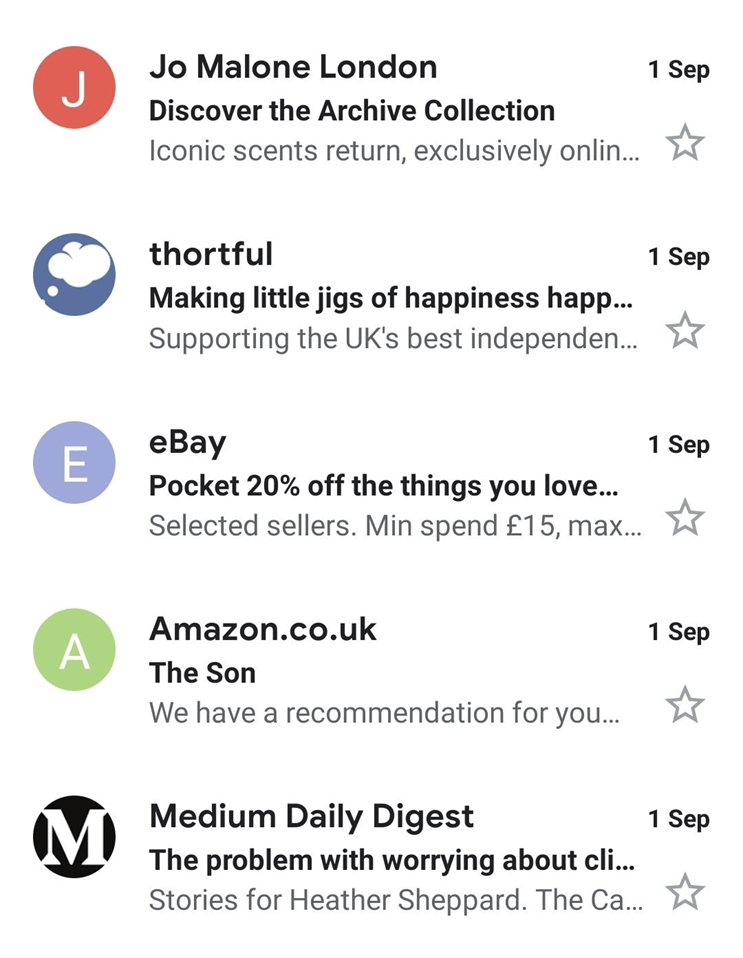Star the thortful email
743x958 pixels.
(685, 330)
